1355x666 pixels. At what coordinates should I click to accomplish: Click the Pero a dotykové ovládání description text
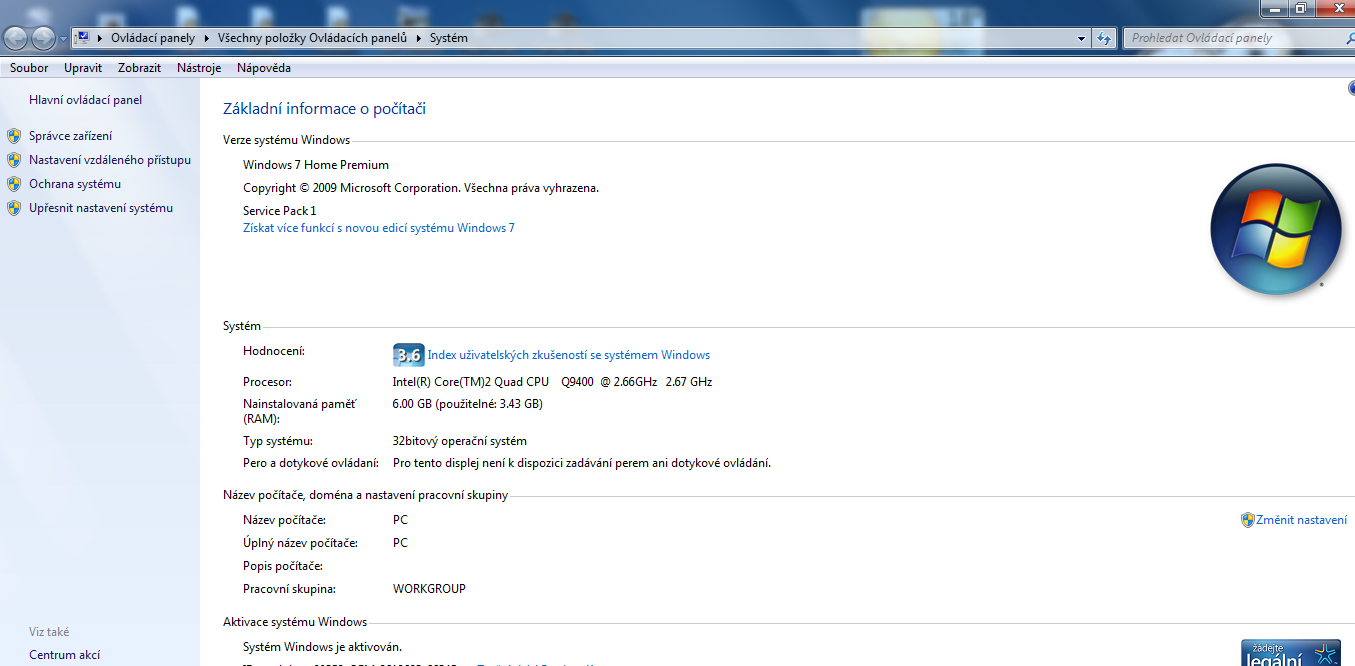click(x=582, y=463)
